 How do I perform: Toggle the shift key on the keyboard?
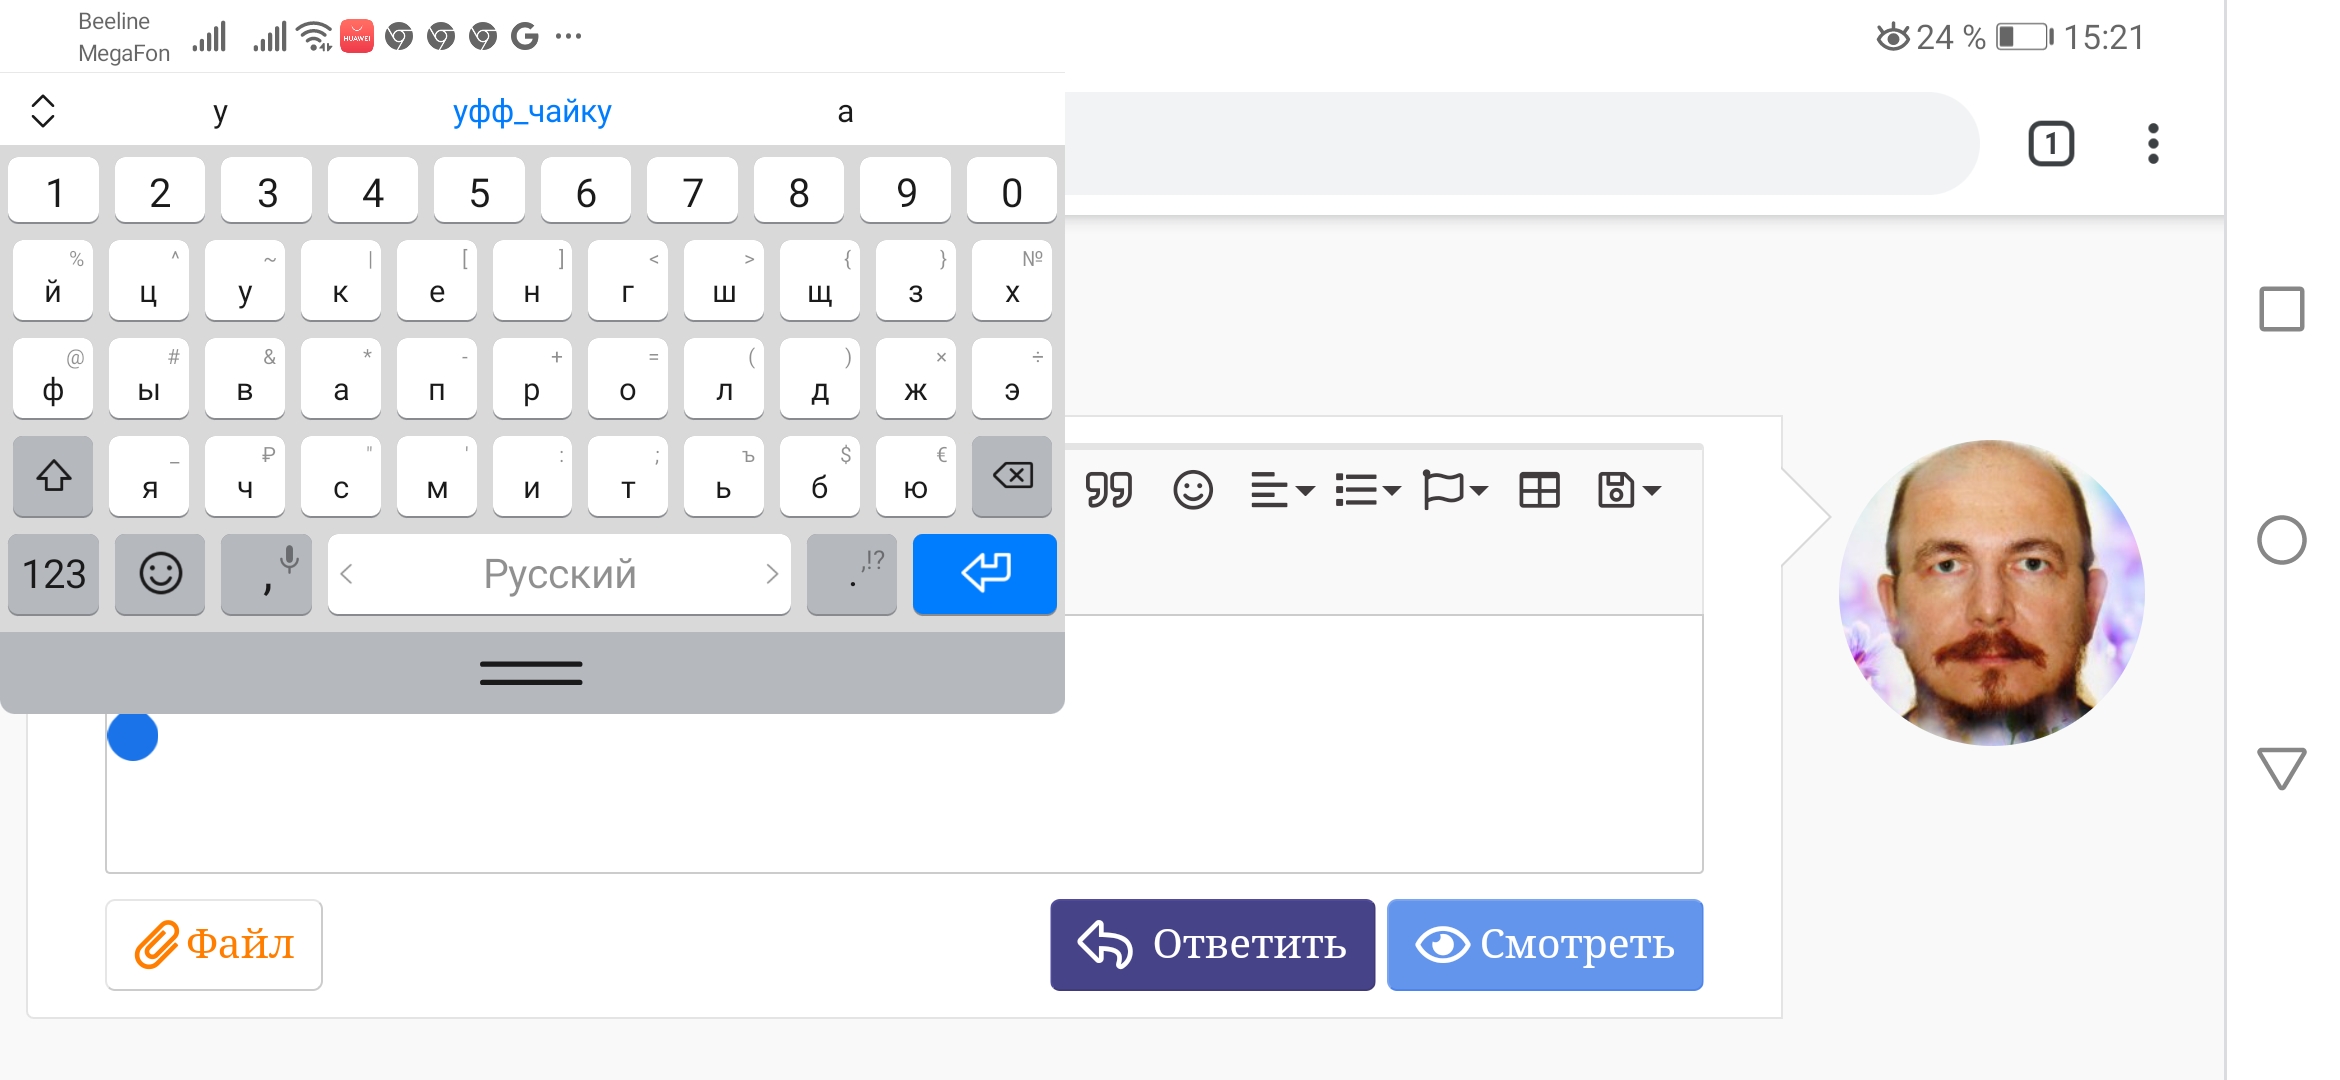coord(53,476)
